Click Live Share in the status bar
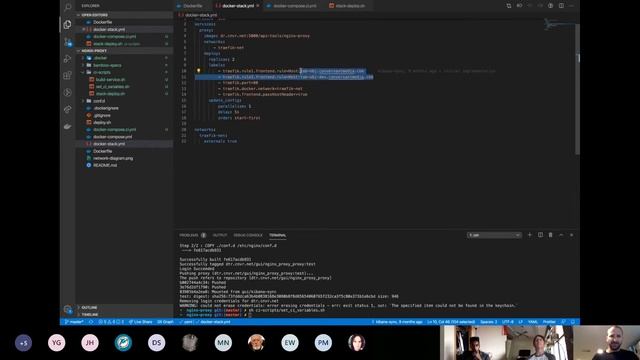640x360 pixels. tap(141, 322)
